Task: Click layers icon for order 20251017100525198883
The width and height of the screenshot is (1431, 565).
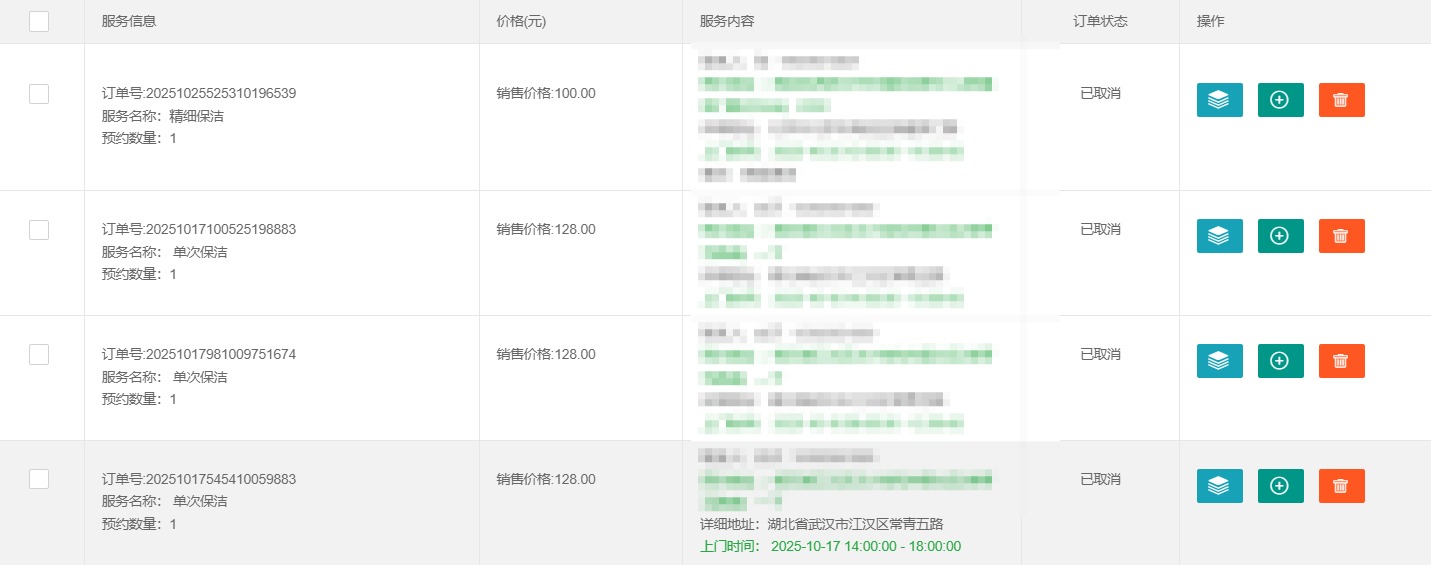Action: coord(1219,236)
